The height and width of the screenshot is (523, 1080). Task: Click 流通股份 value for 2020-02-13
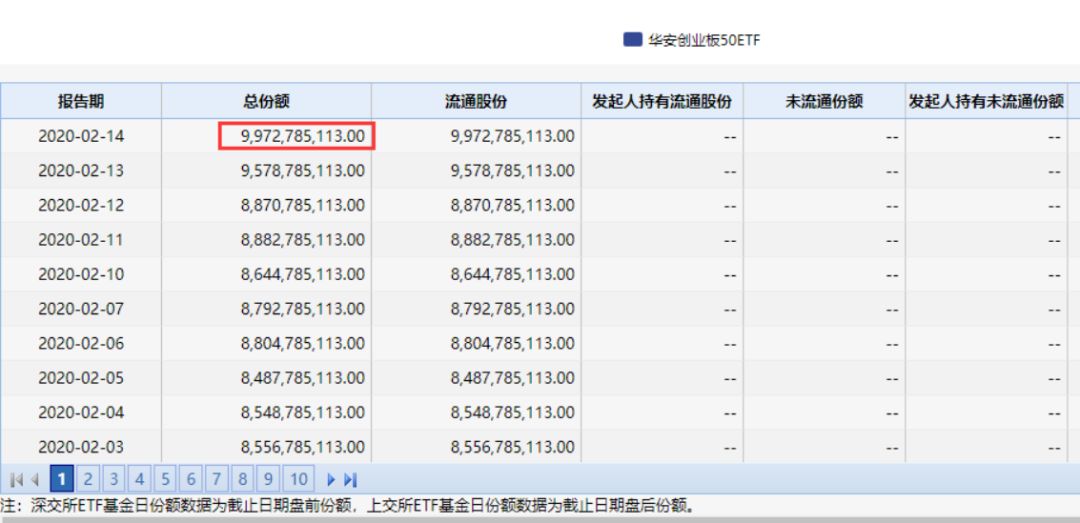click(x=512, y=171)
